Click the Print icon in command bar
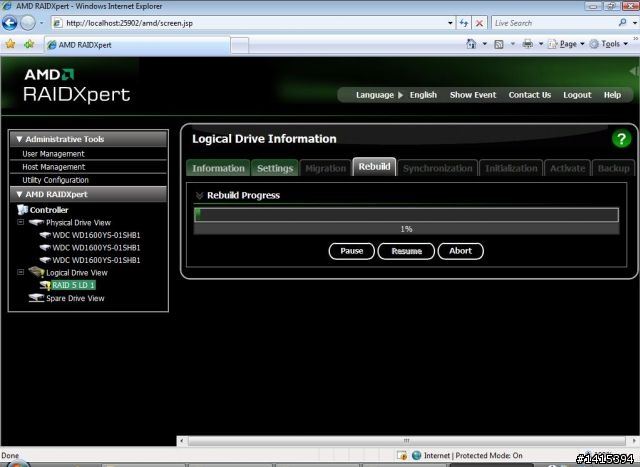 [528, 44]
